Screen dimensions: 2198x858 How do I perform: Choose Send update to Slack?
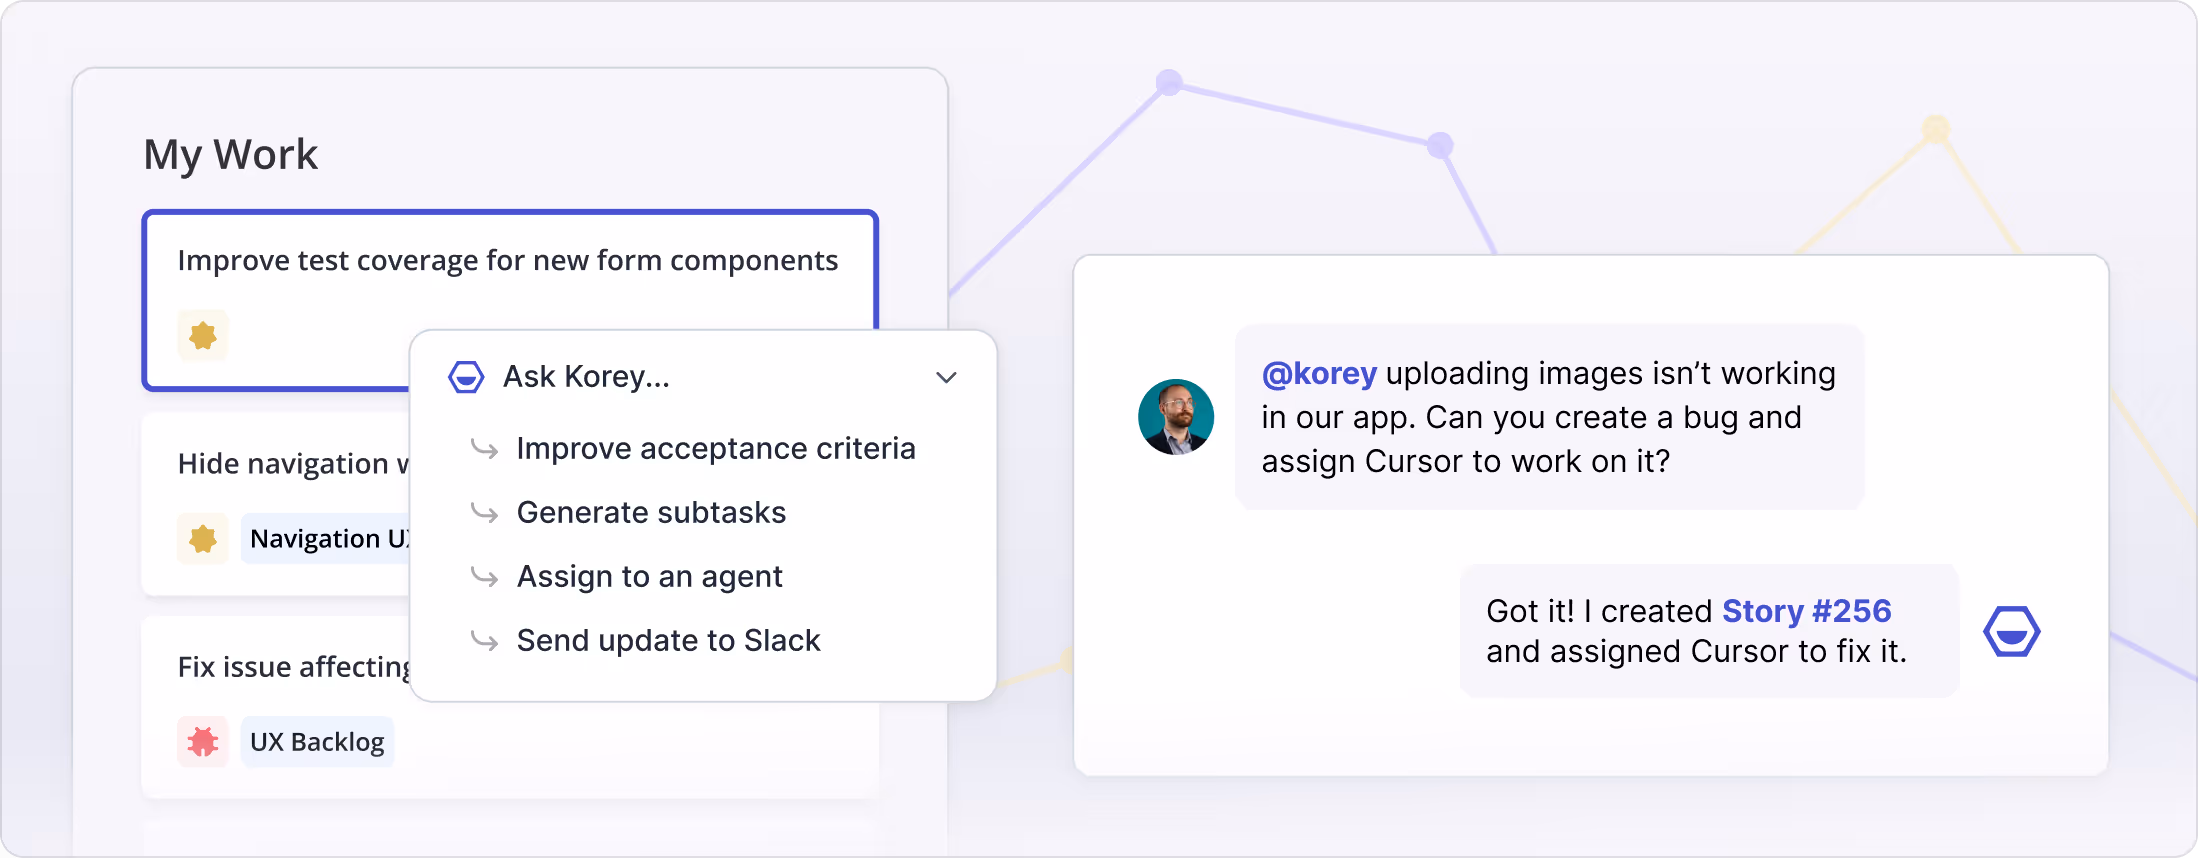(x=668, y=641)
